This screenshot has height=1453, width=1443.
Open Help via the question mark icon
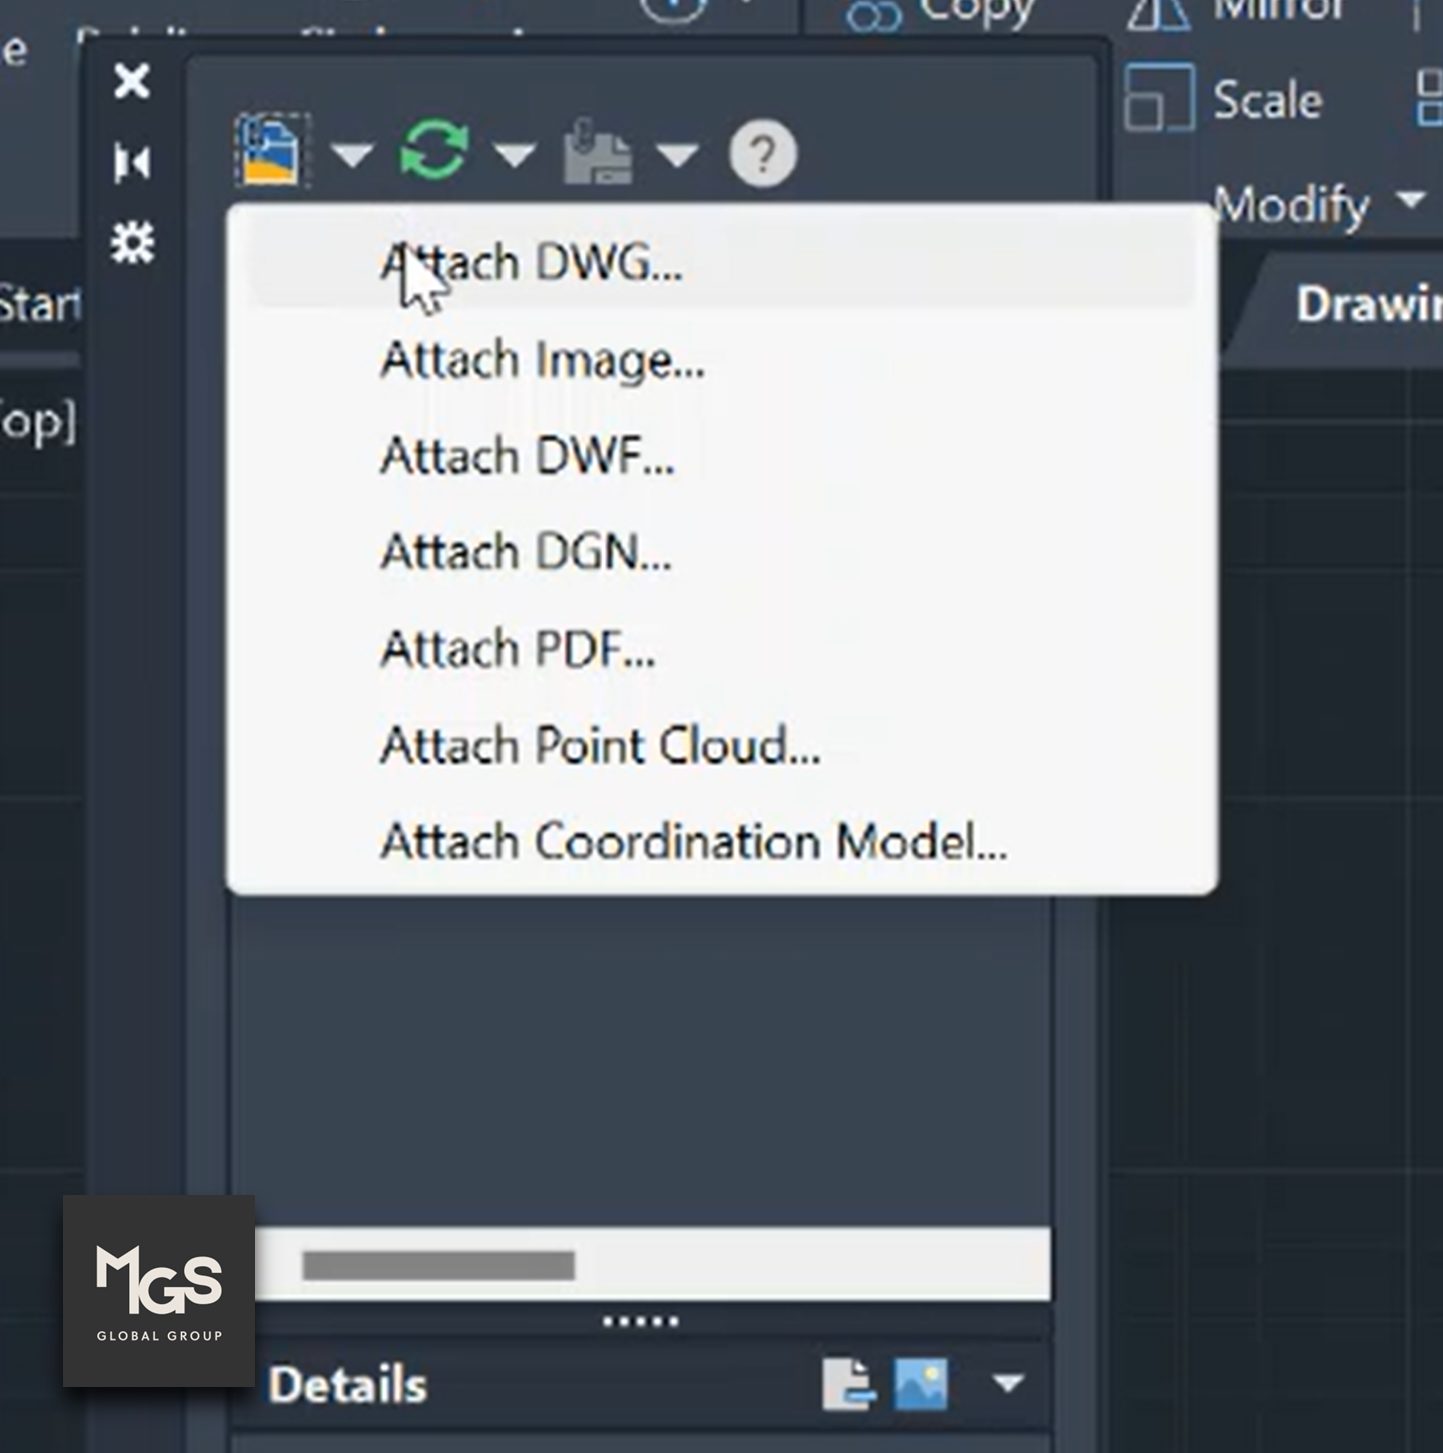click(760, 154)
